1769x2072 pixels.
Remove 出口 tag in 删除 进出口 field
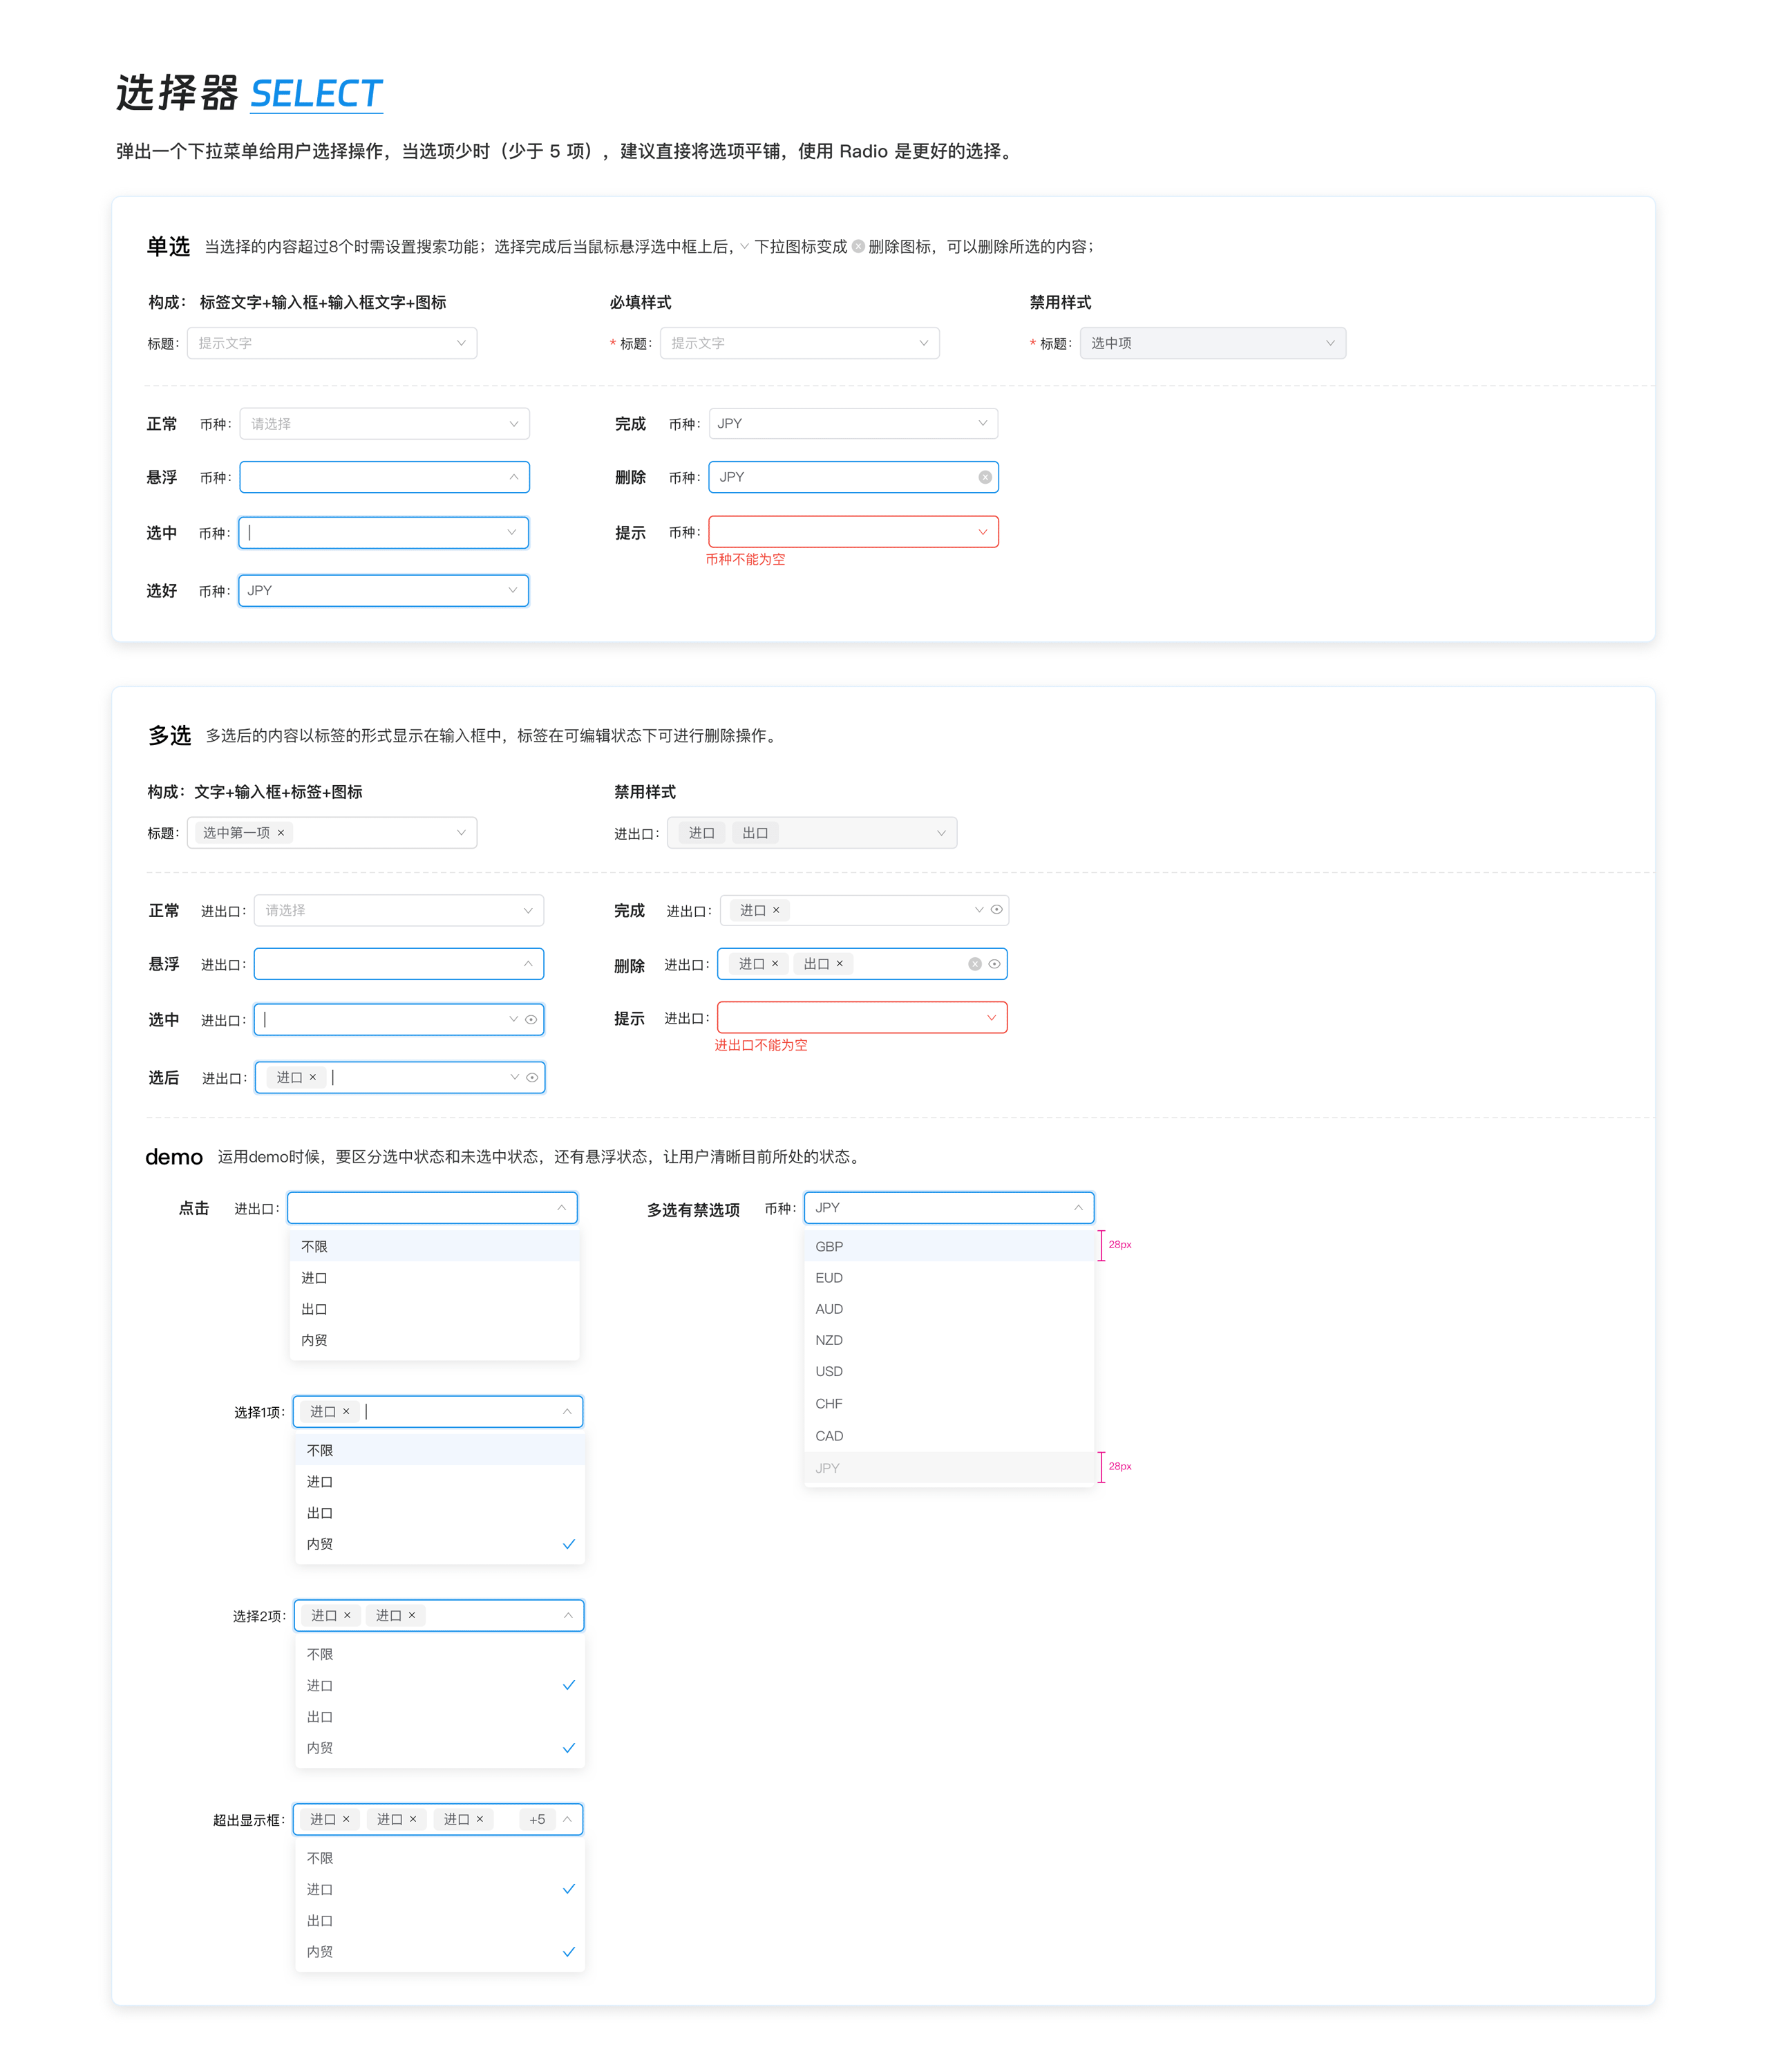[840, 964]
